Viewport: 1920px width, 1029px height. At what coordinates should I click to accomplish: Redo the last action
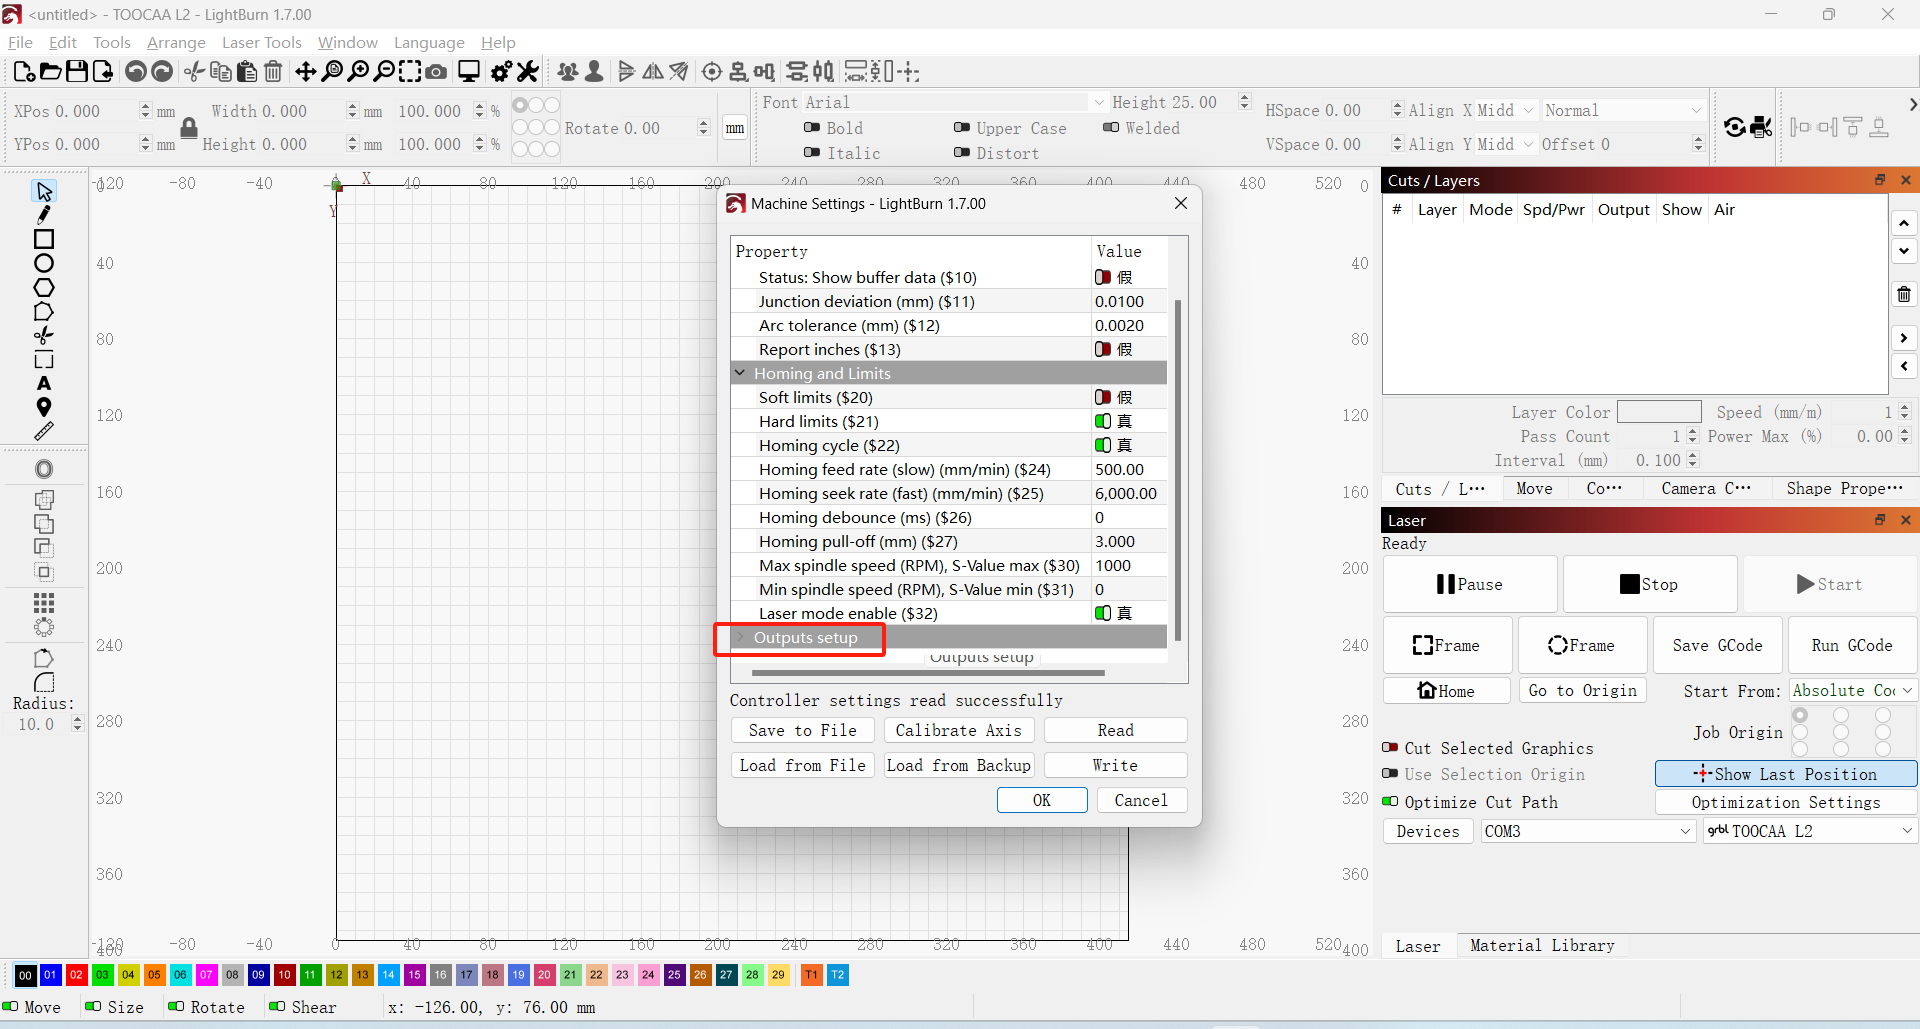[162, 71]
